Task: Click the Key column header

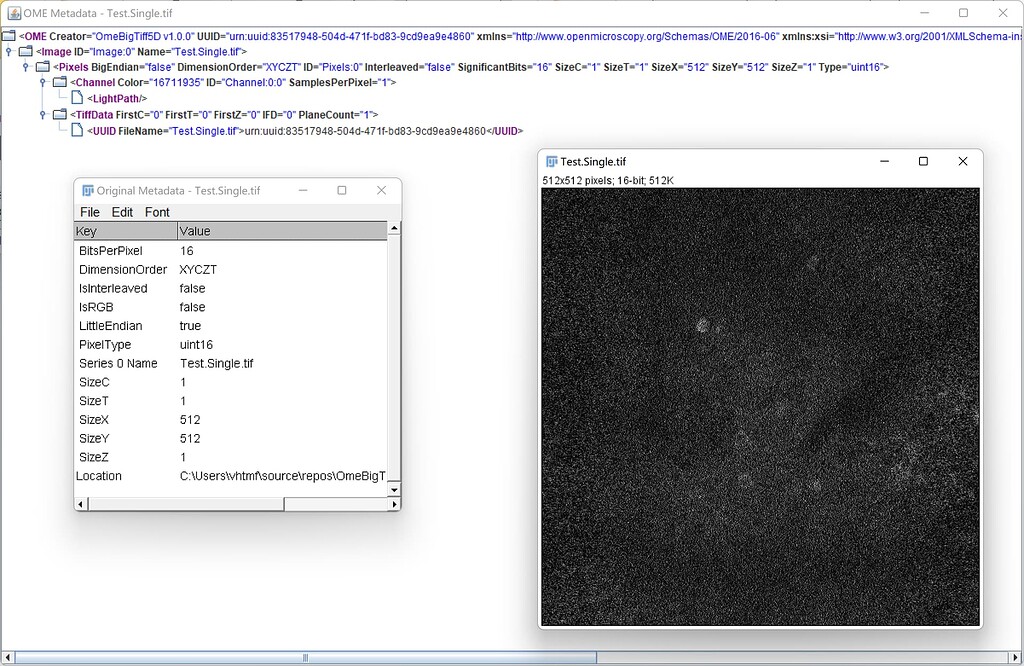Action: click(124, 230)
